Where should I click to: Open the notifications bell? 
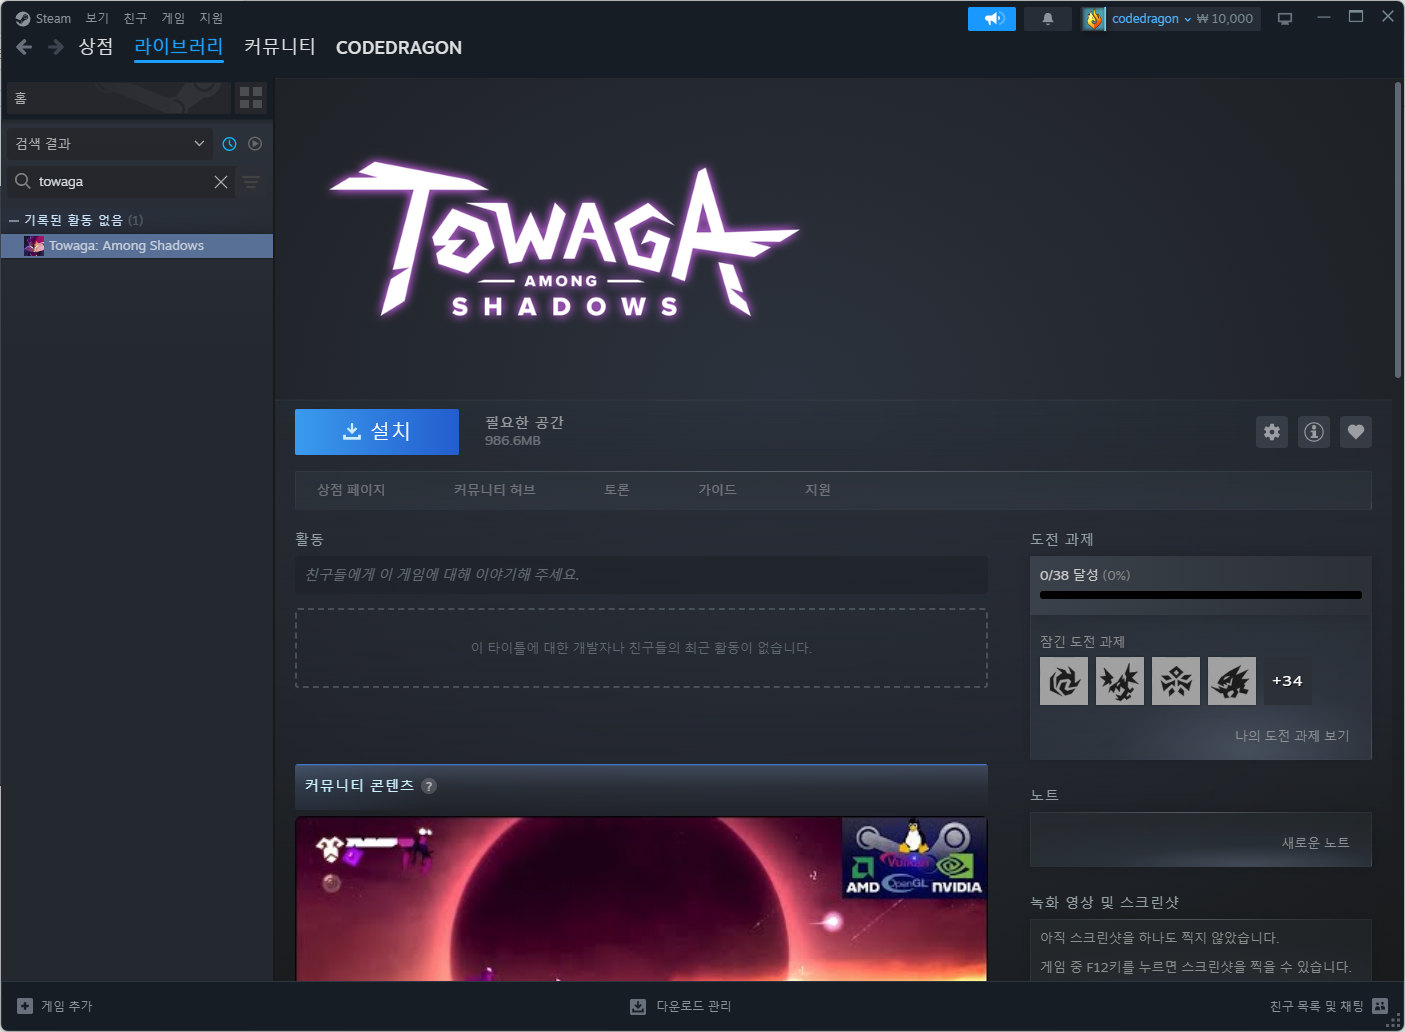1048,19
